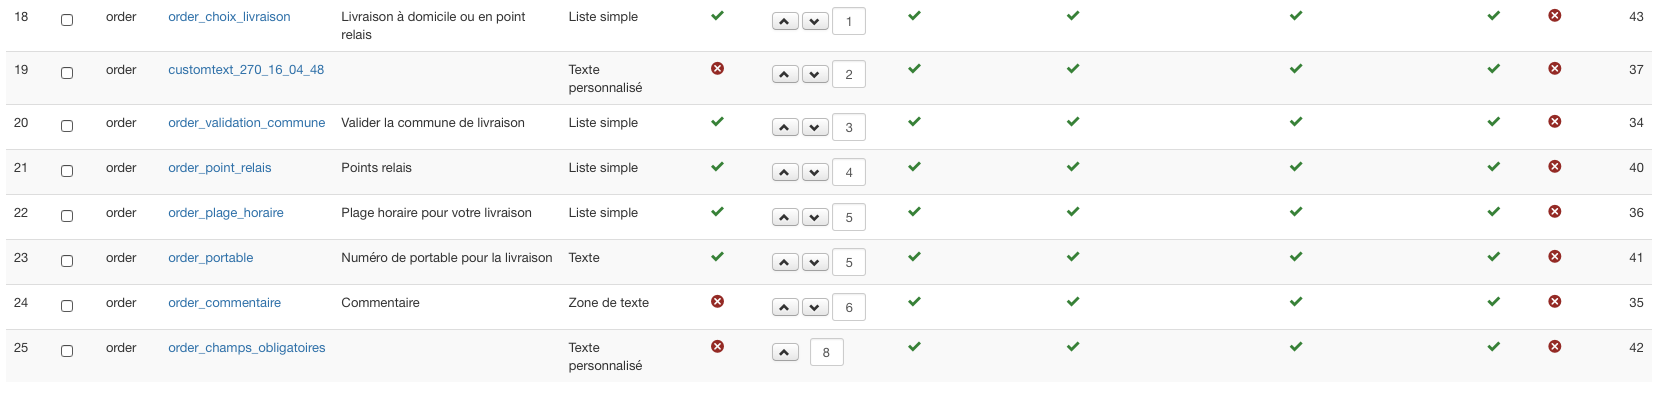Tick the checkbox on row 25
This screenshot has height=417, width=1666.
pyautogui.click(x=67, y=351)
